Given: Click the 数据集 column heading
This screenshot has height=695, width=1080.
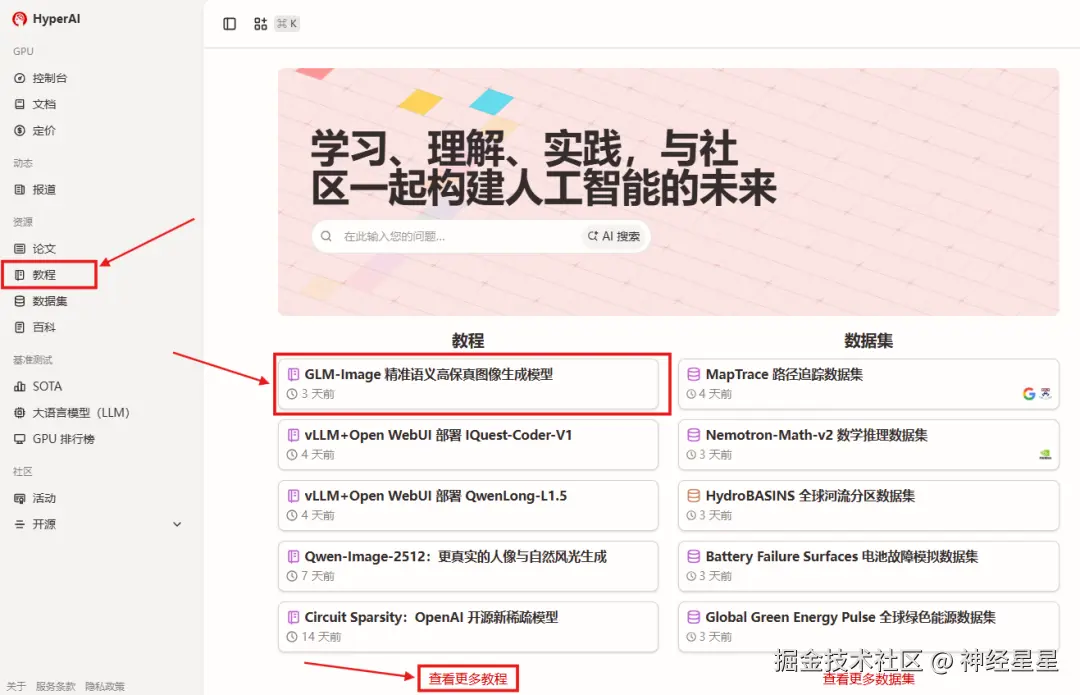Looking at the screenshot, I should [869, 340].
